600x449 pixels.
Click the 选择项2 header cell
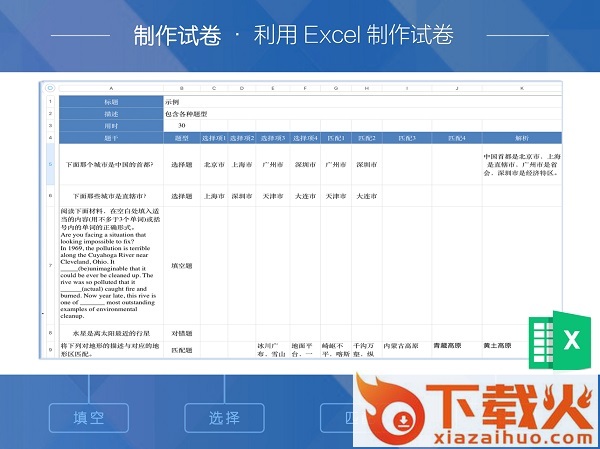click(x=242, y=138)
